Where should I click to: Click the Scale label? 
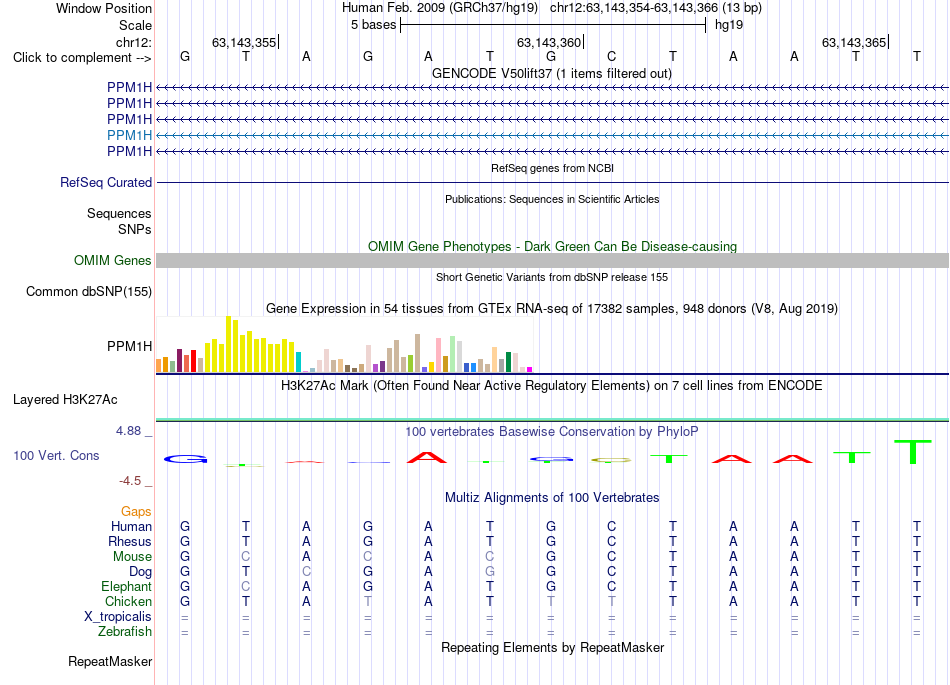136,25
